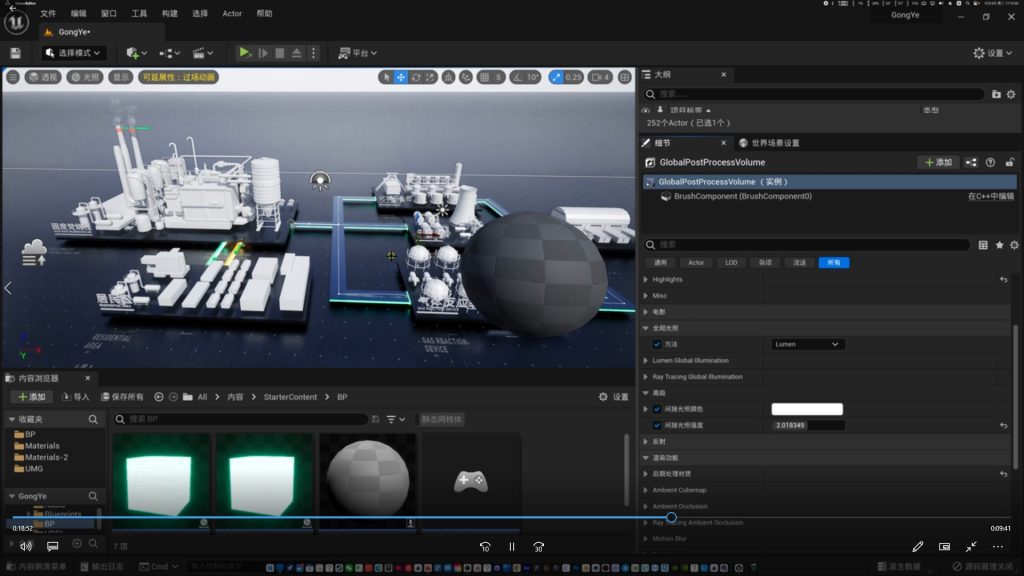Open the 选择模式 mode dropdown
This screenshot has width=1024, height=576.
click(x=73, y=53)
